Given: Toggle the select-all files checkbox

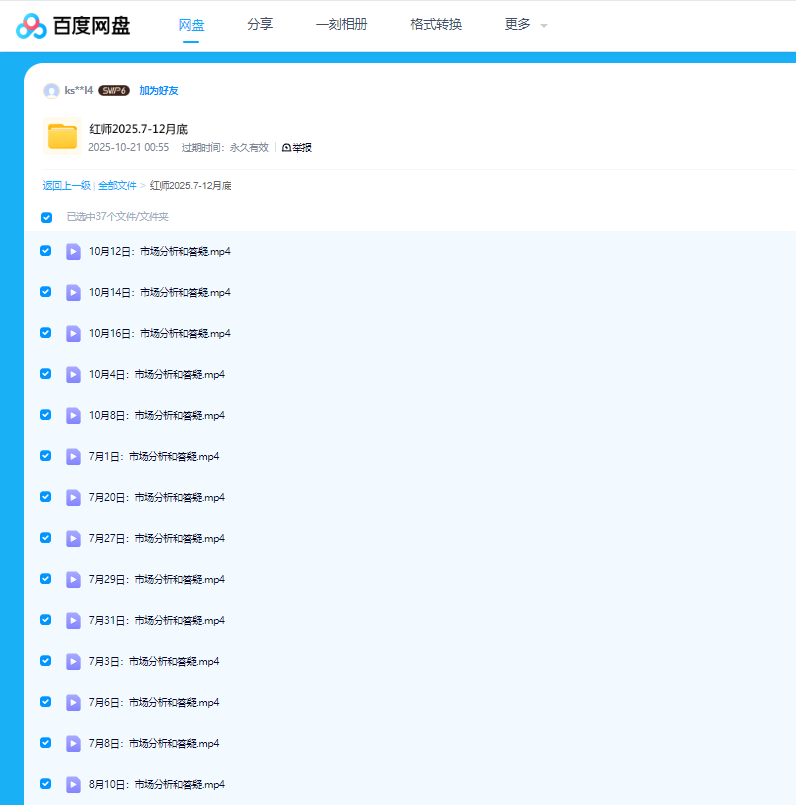Looking at the screenshot, I should [46, 217].
